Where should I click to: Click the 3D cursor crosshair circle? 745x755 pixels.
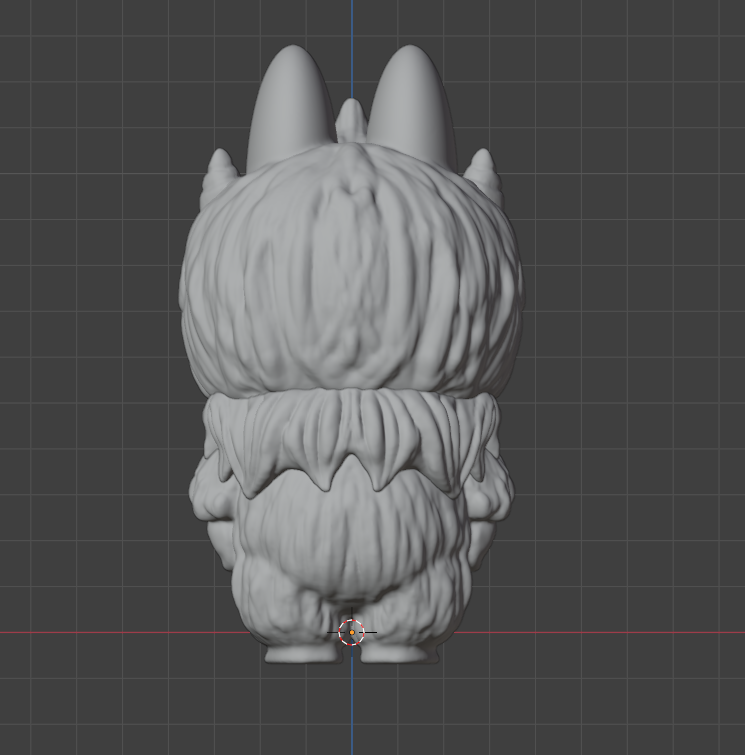[352, 632]
